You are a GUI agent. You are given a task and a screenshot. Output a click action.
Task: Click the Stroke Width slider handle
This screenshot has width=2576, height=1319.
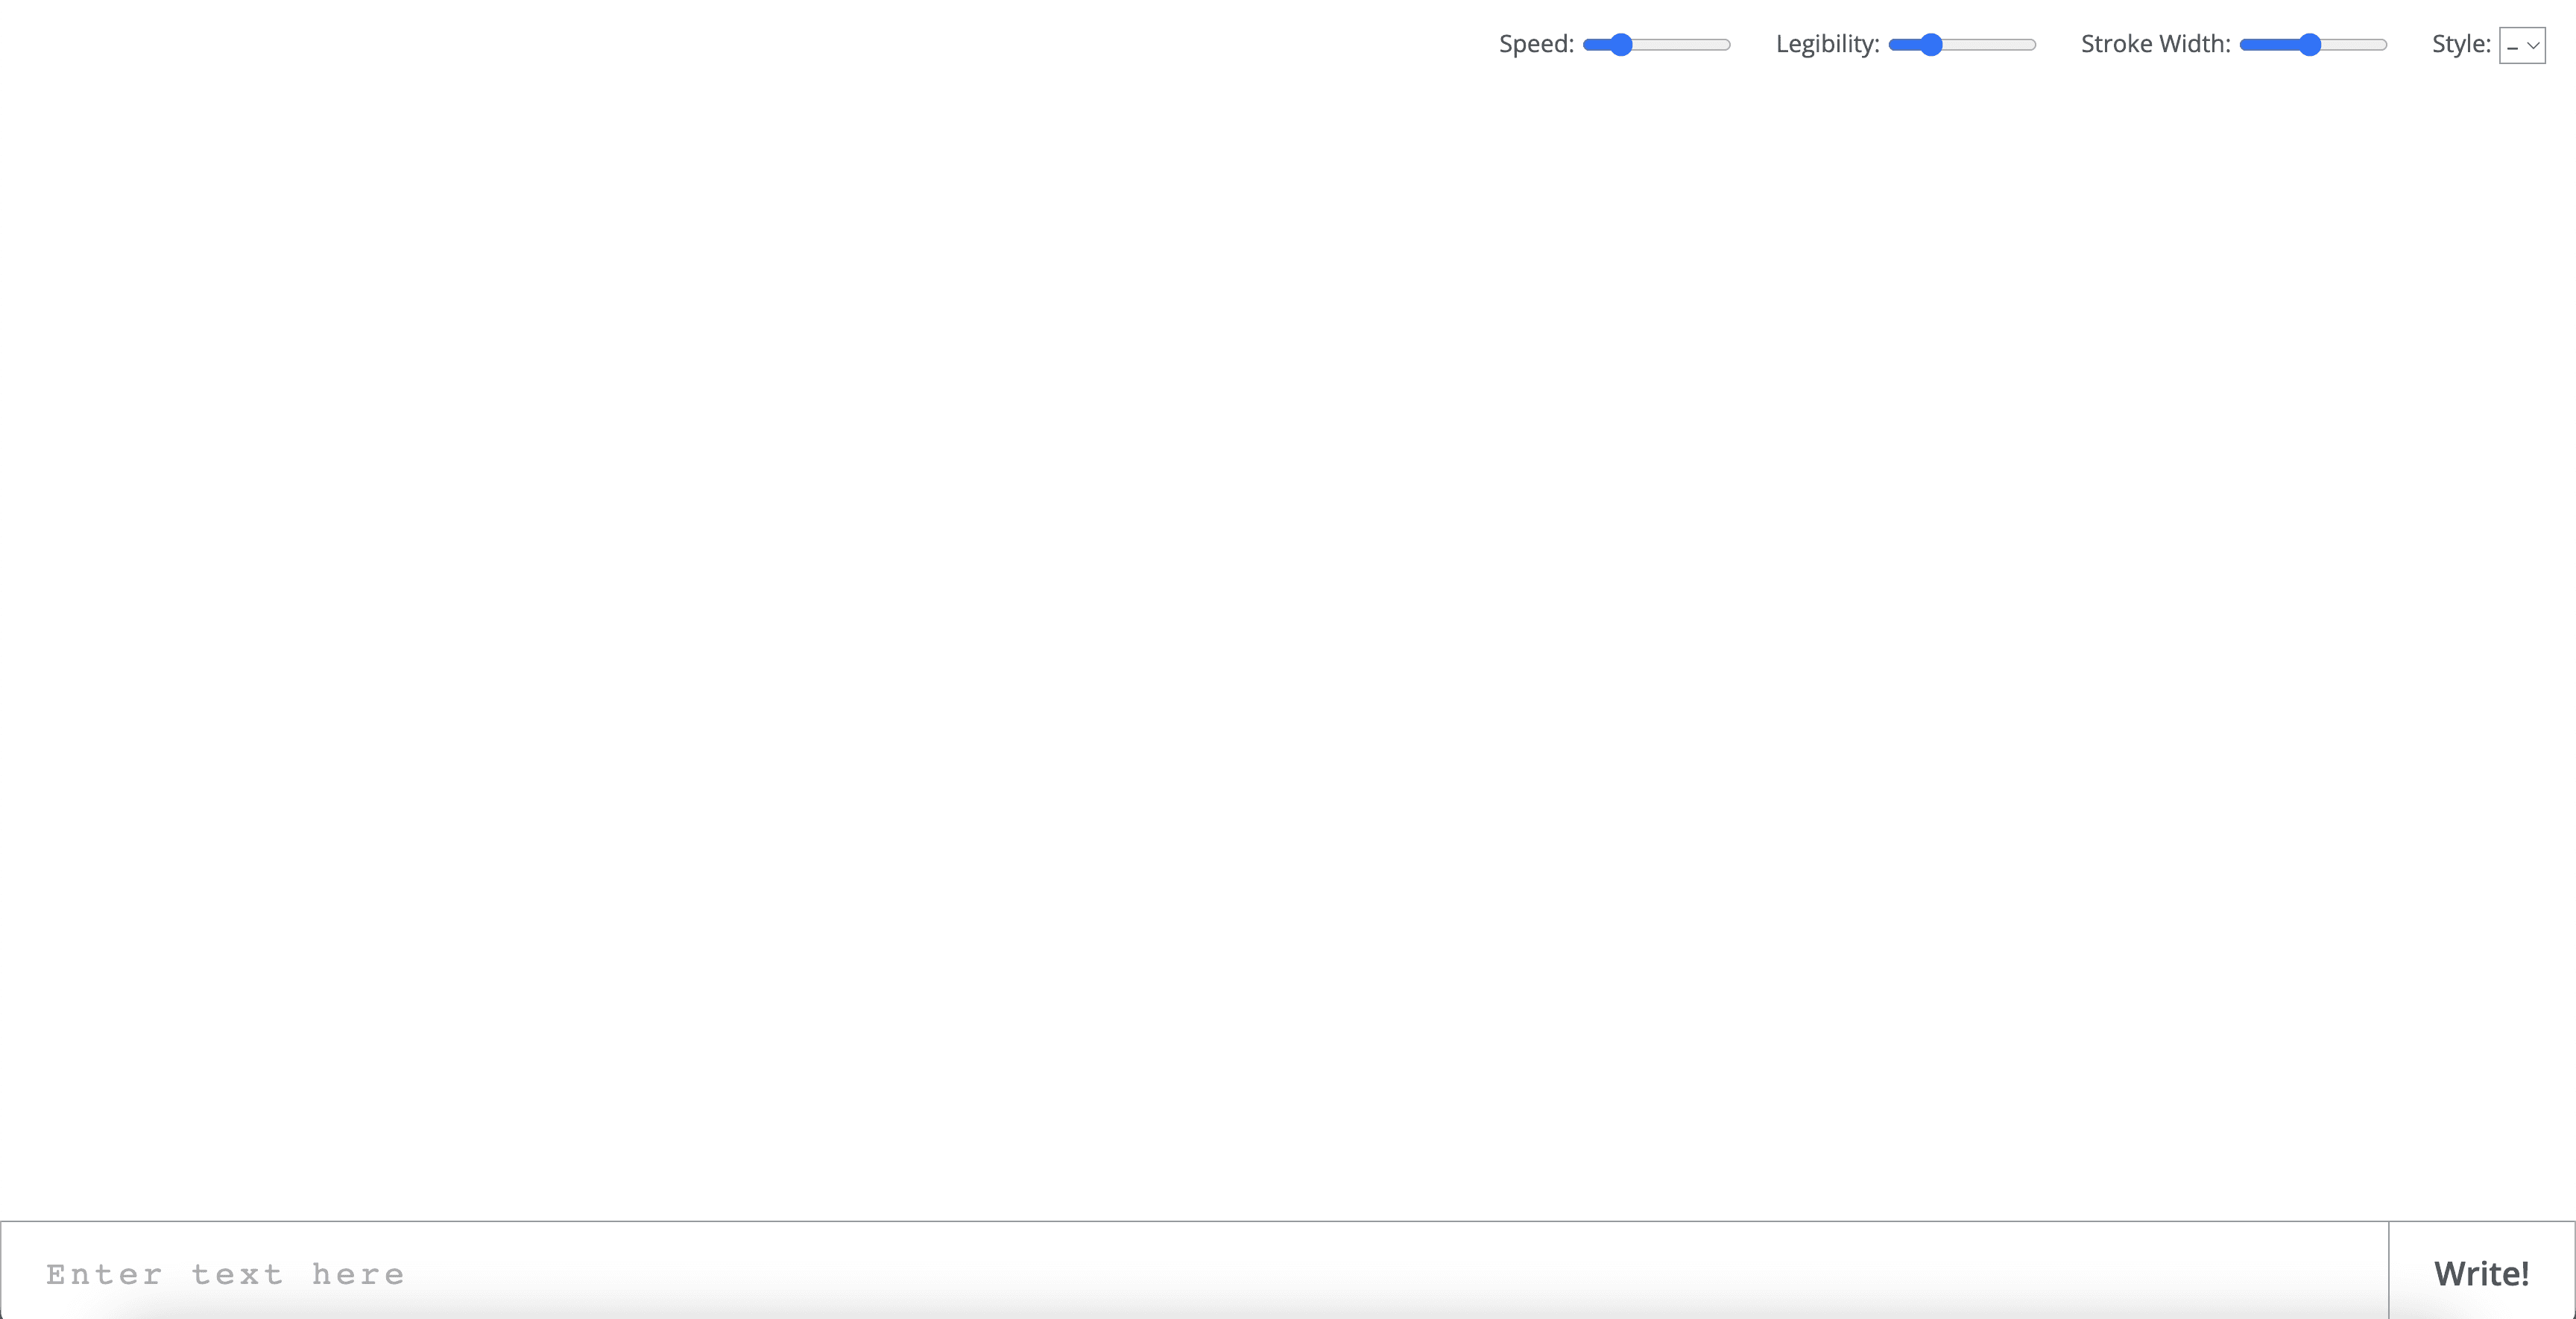coord(2309,45)
